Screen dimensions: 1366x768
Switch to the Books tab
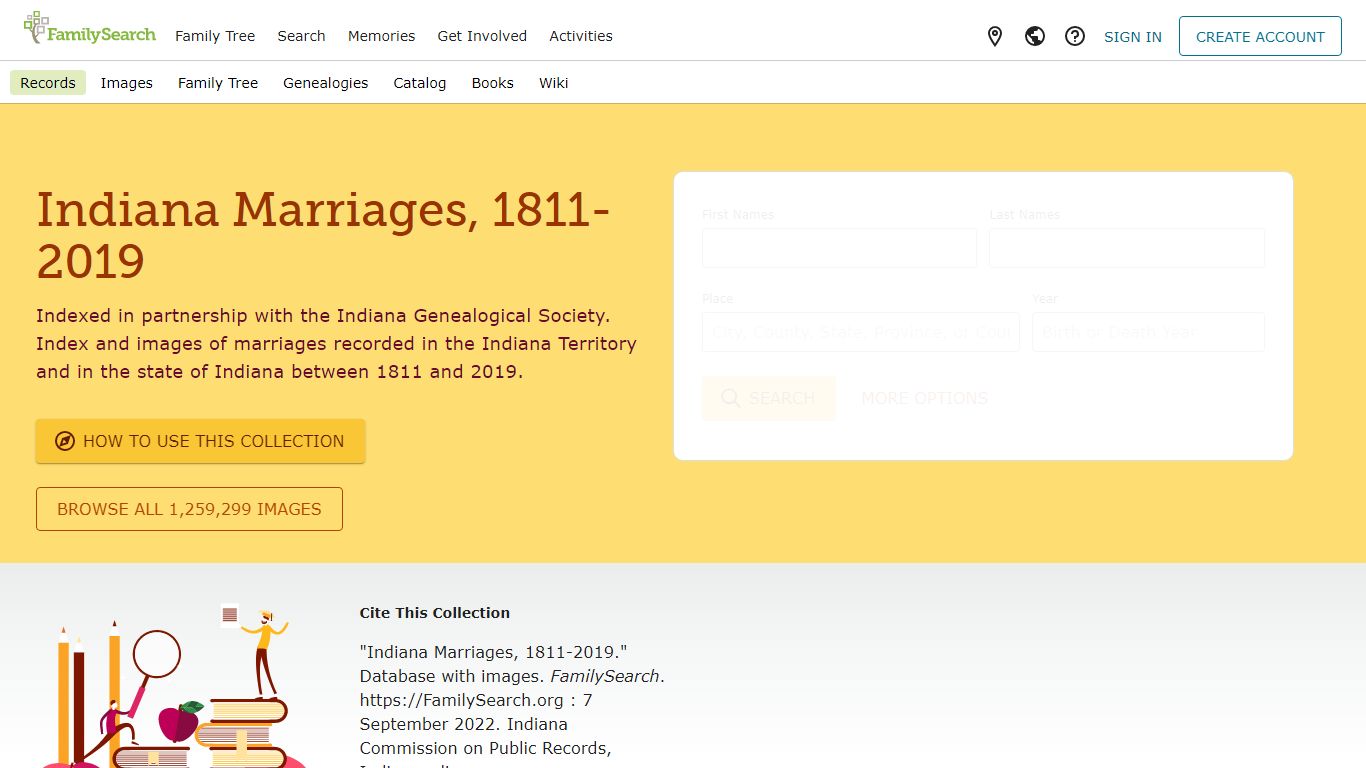click(x=493, y=83)
